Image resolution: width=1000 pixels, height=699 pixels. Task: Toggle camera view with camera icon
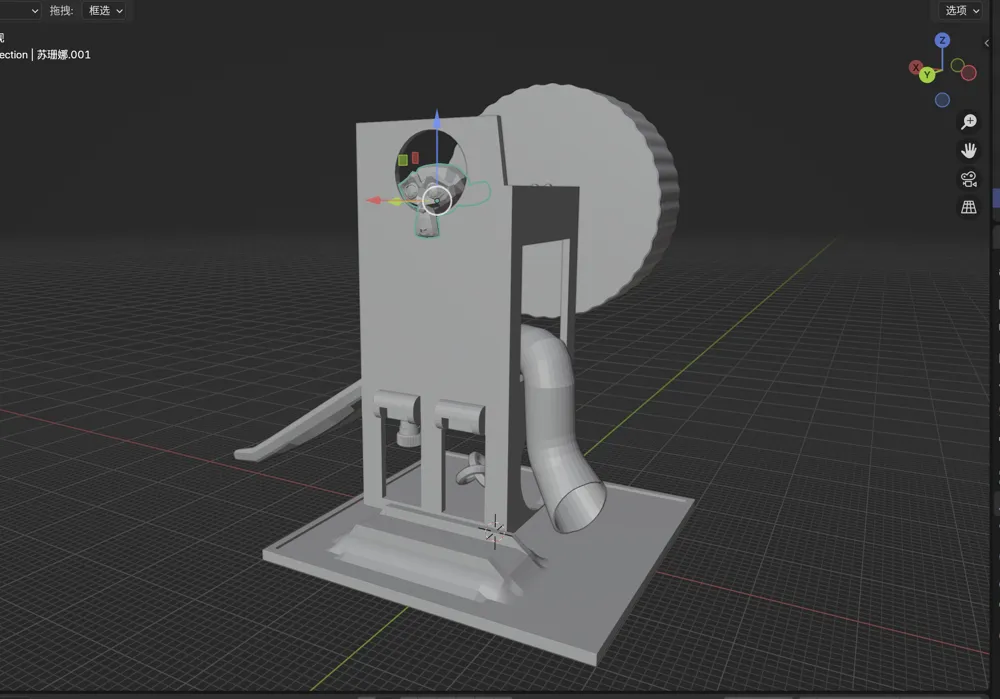click(968, 179)
